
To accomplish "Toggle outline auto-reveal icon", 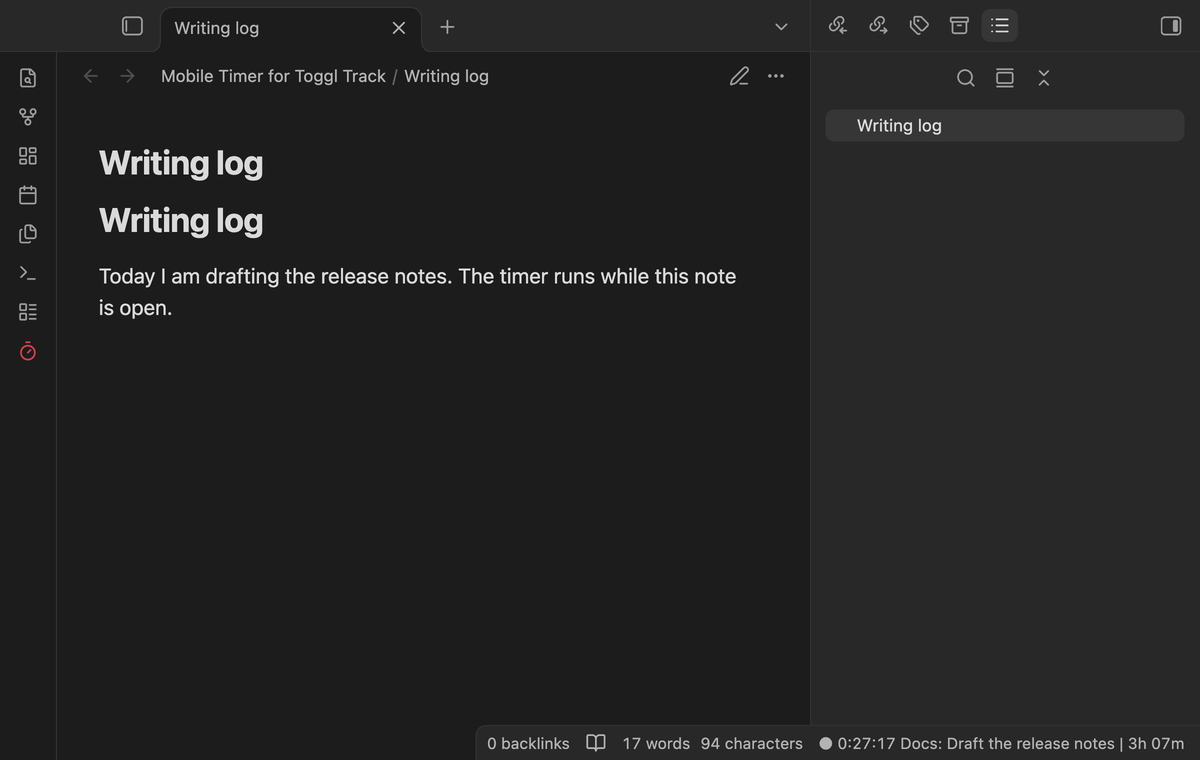I will 1005,78.
